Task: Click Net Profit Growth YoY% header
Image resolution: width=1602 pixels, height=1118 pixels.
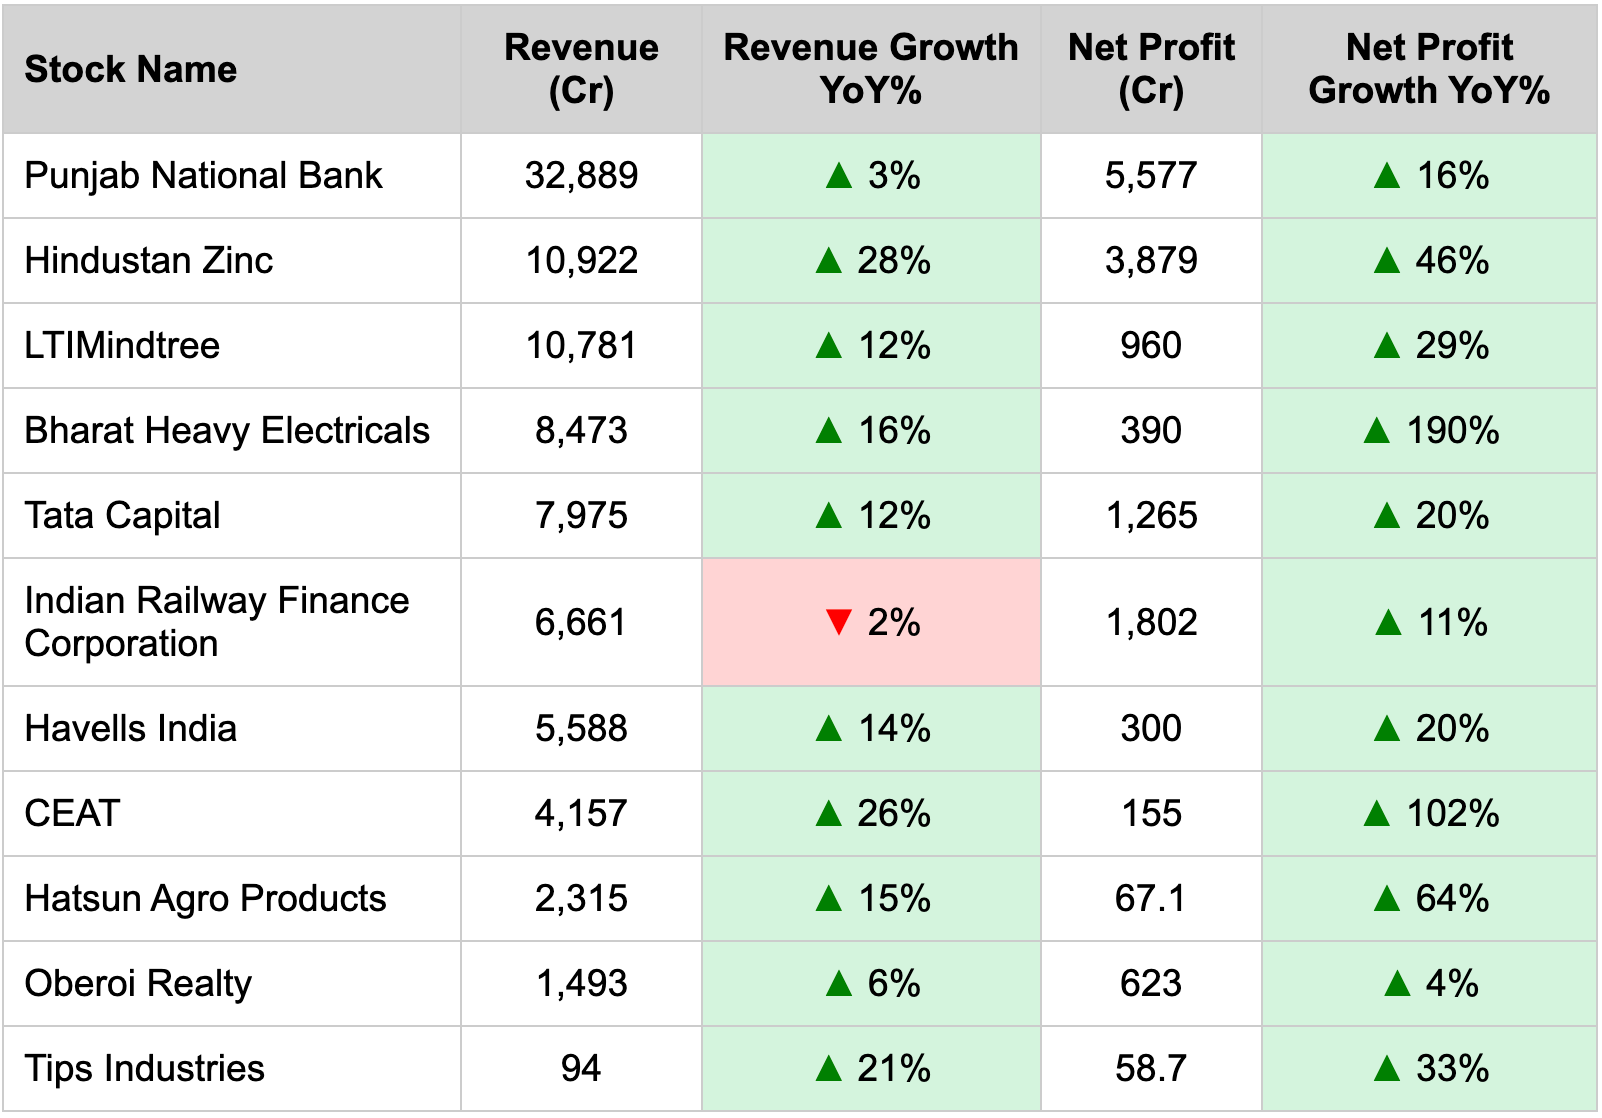Action: pos(1429,69)
